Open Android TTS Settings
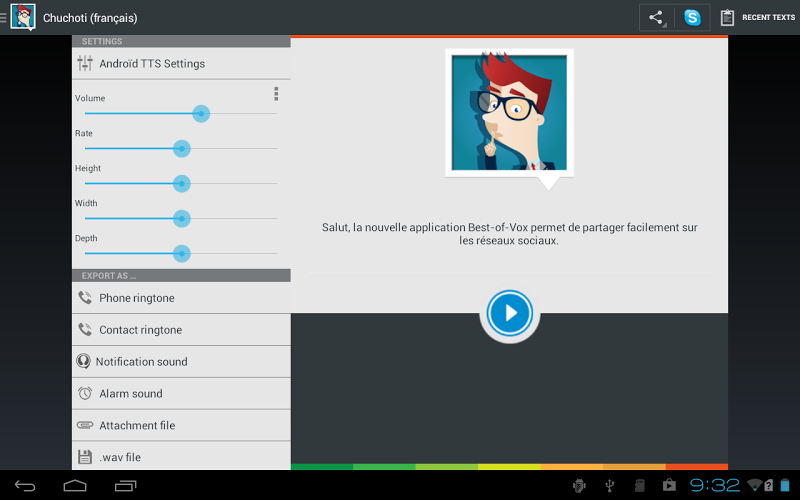800x500 pixels. (181, 63)
